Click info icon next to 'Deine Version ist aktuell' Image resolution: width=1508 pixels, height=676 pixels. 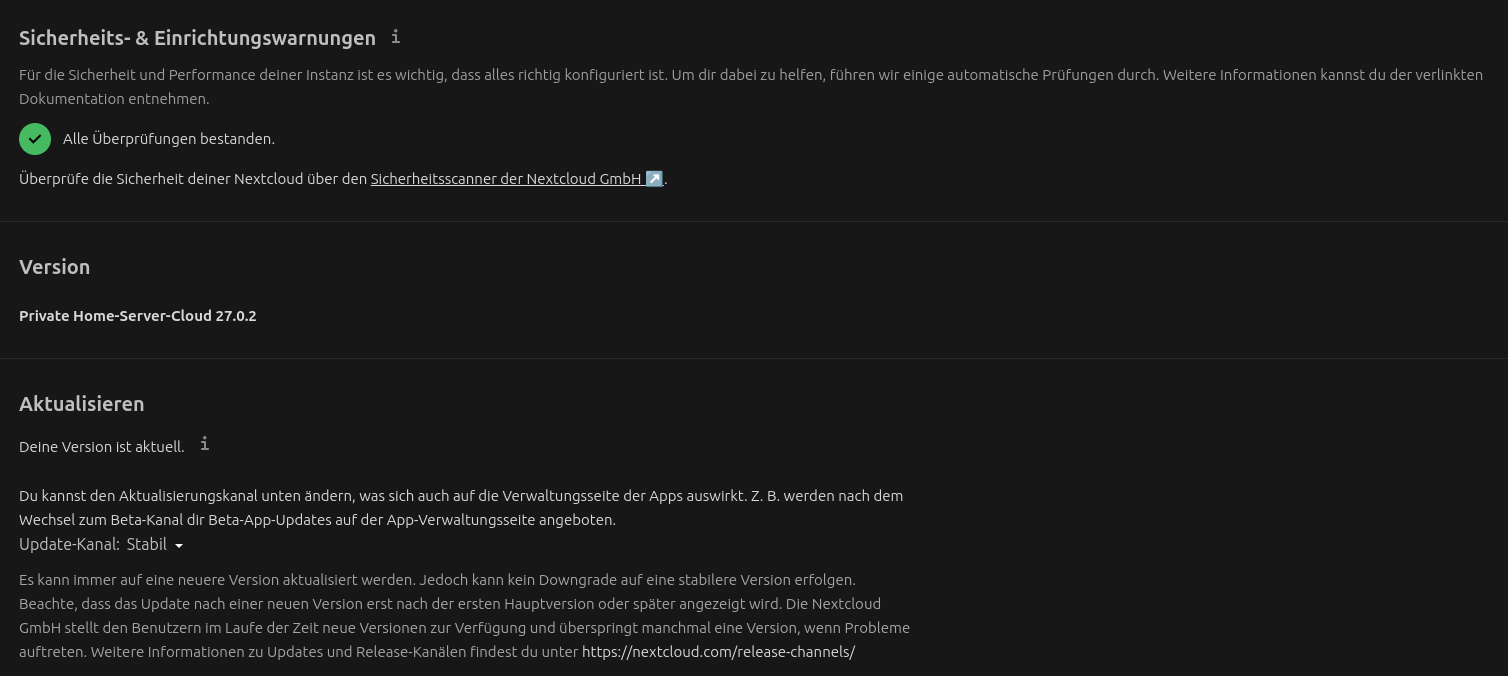point(204,444)
